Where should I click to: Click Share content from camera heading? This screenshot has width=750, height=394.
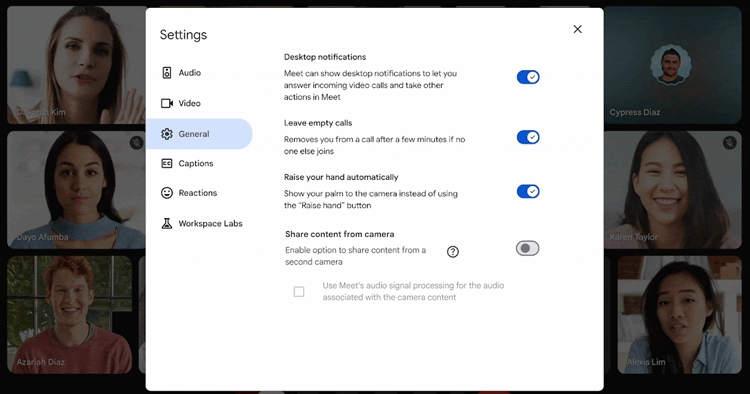pyautogui.click(x=340, y=234)
